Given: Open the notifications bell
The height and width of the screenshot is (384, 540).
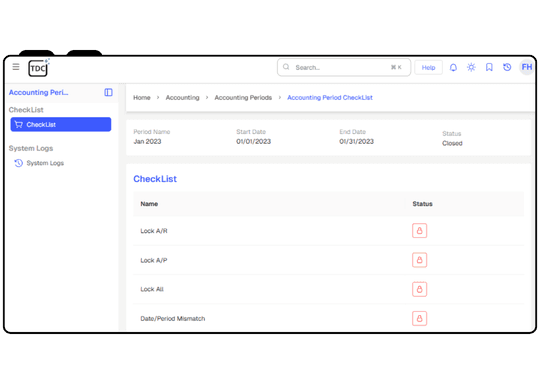Looking at the screenshot, I should click(453, 68).
